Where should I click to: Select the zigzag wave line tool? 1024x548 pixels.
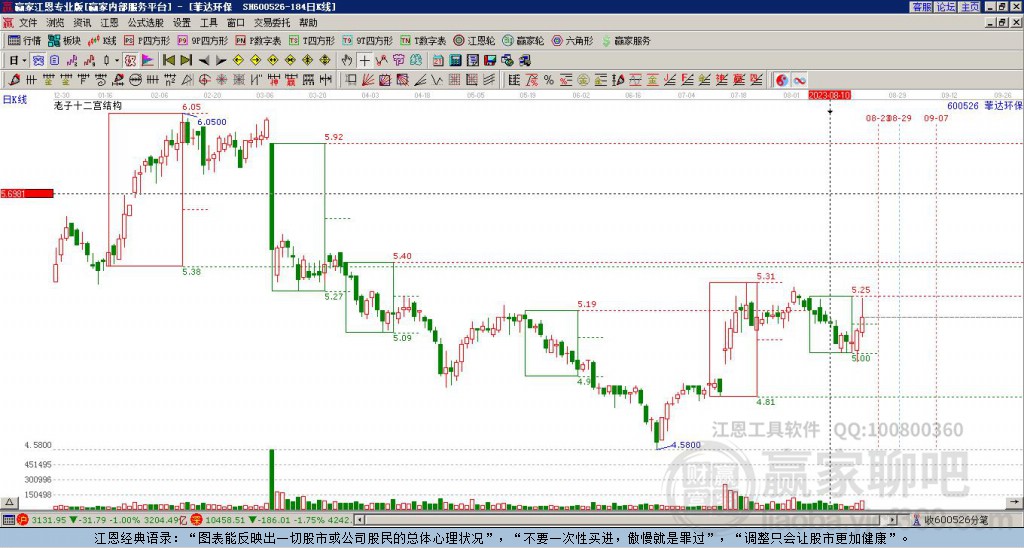(436, 80)
